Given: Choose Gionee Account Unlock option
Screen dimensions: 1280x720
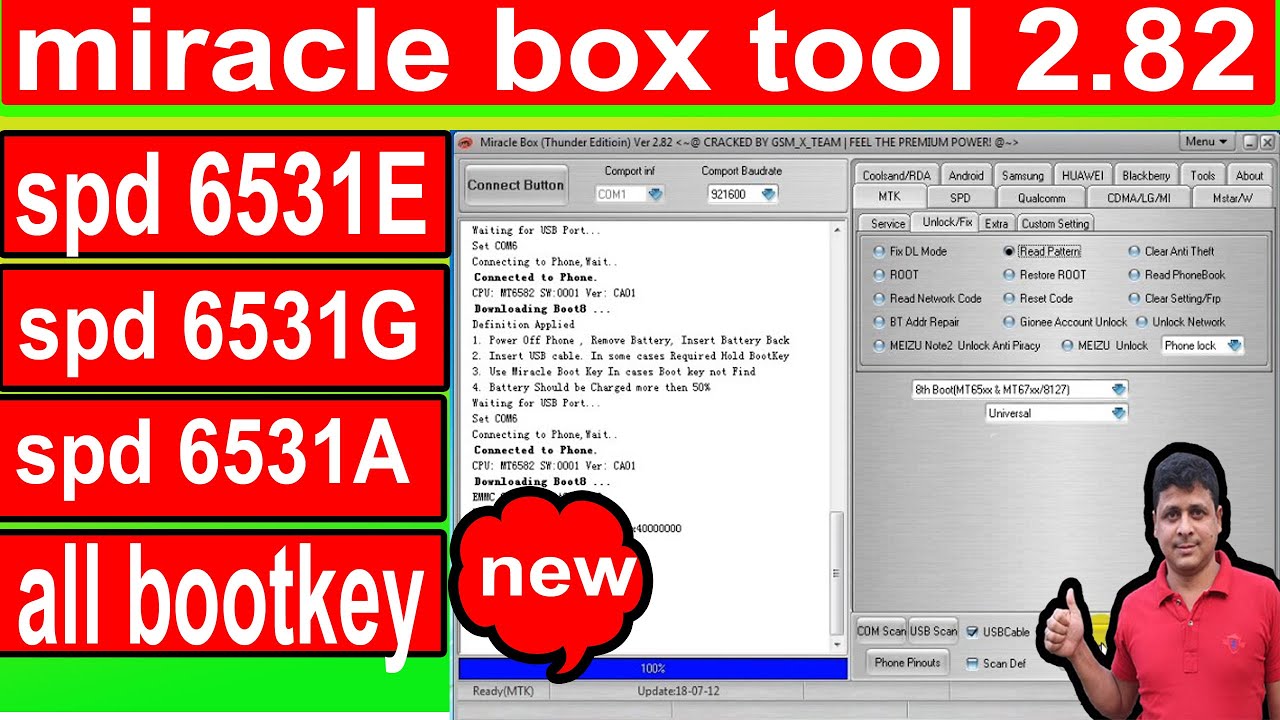Looking at the screenshot, I should pos(1065,322).
